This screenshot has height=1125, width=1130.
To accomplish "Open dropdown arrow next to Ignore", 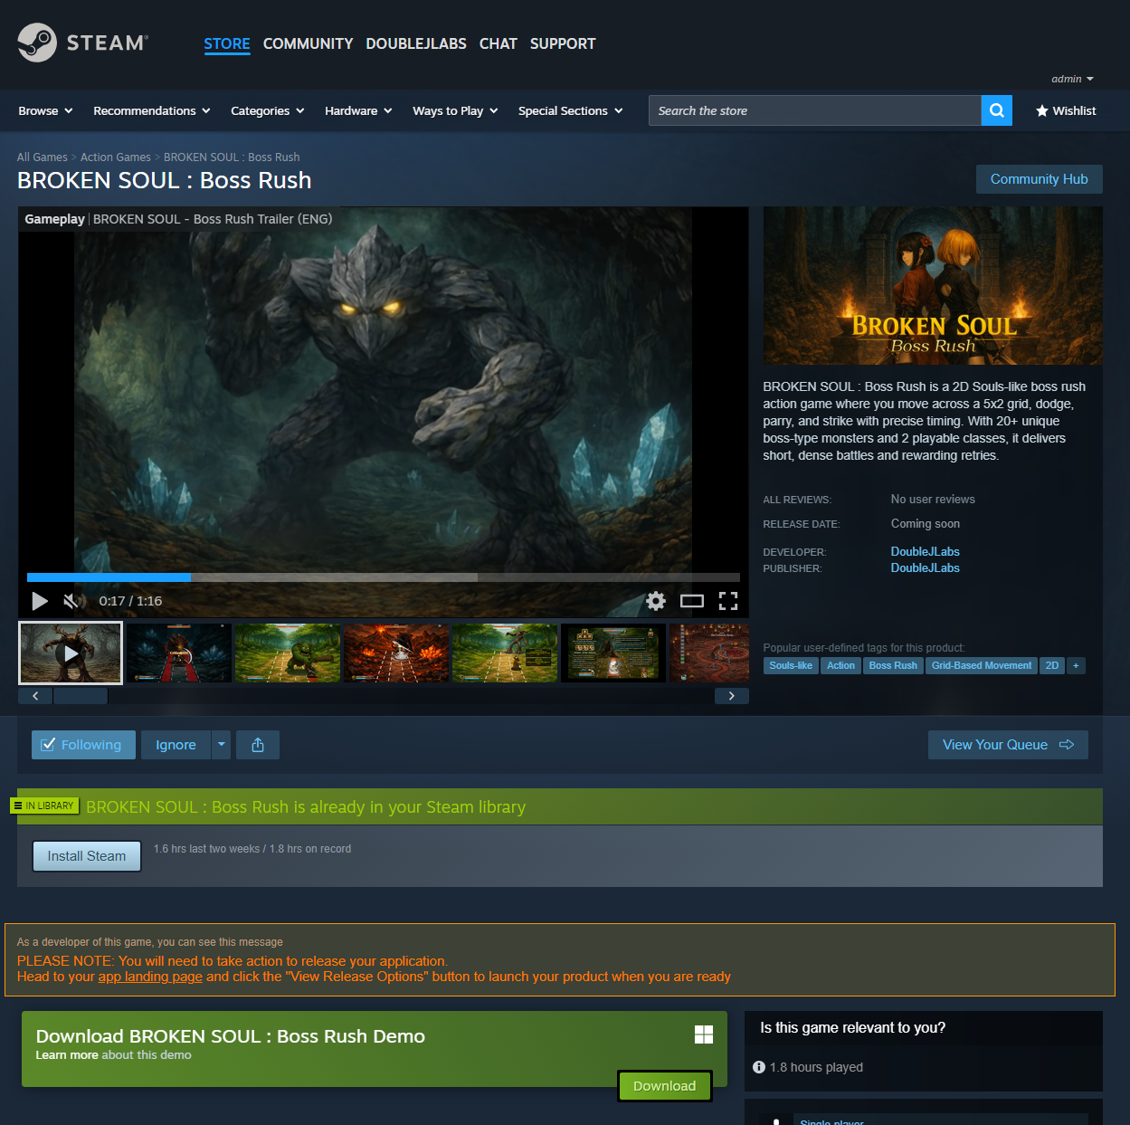I will 222,745.
